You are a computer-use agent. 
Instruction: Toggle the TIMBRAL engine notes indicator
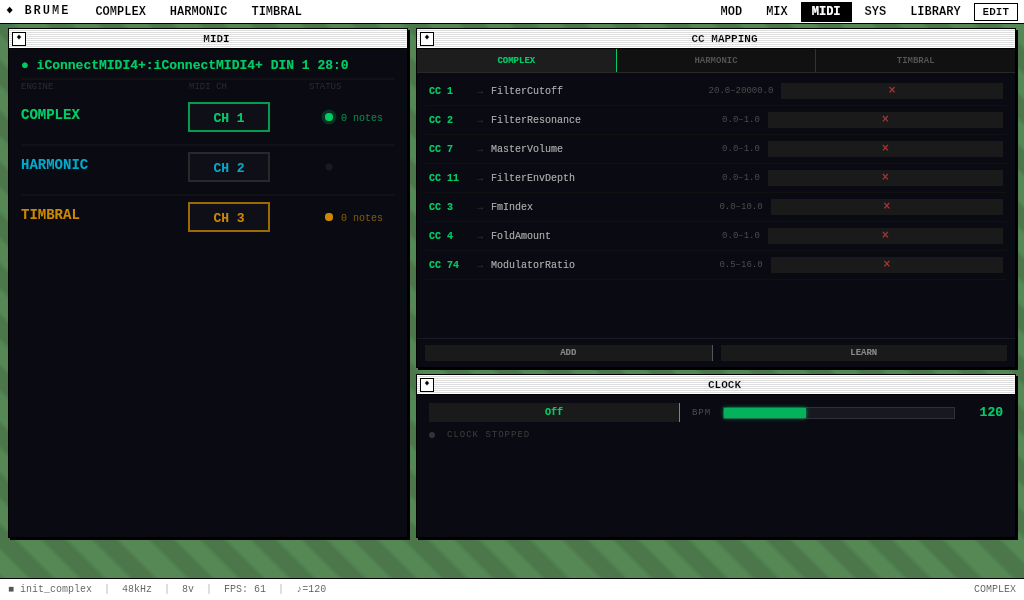click(330, 217)
